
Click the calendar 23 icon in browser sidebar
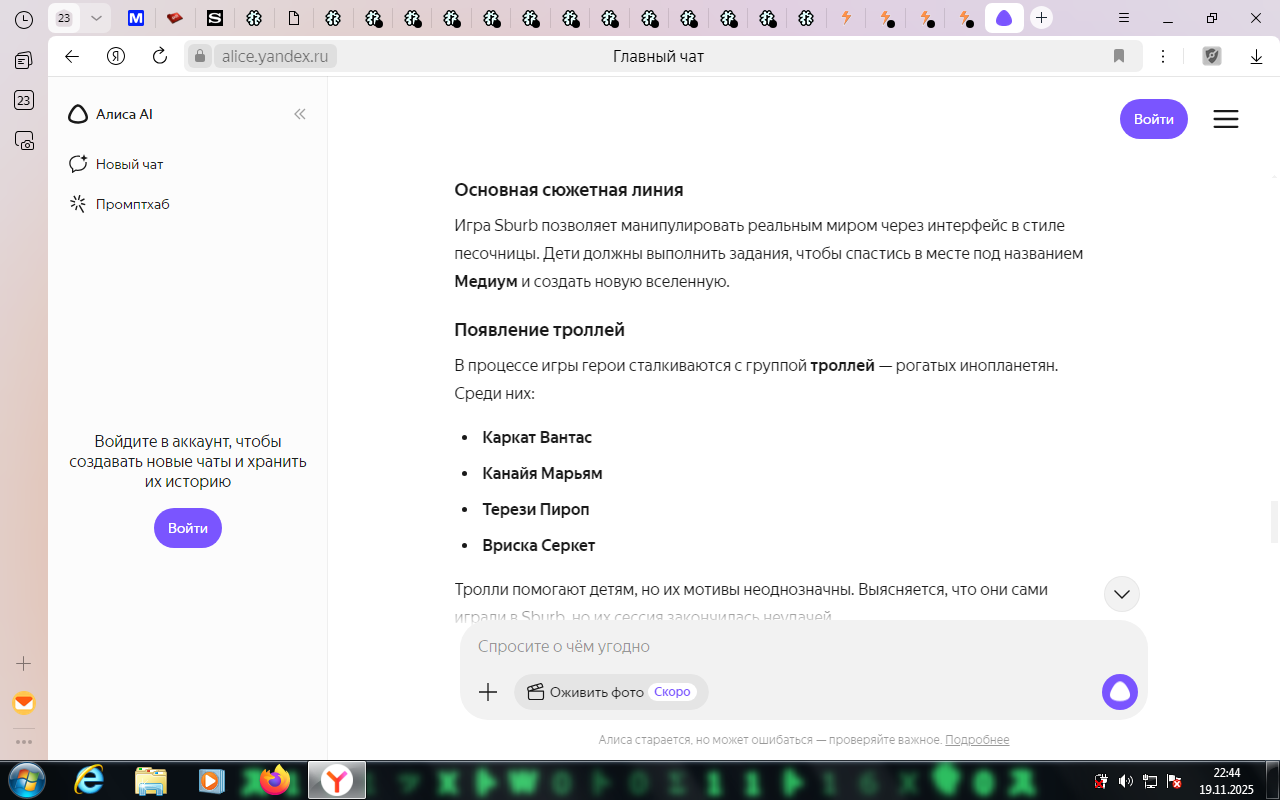24,100
